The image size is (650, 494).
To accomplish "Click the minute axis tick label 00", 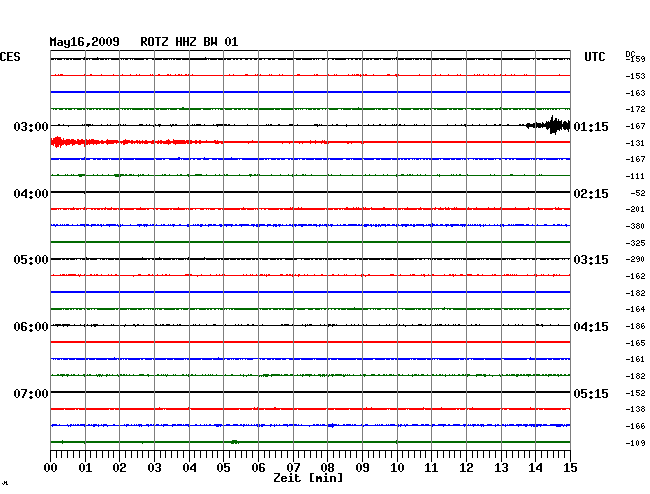I will click(x=51, y=468).
